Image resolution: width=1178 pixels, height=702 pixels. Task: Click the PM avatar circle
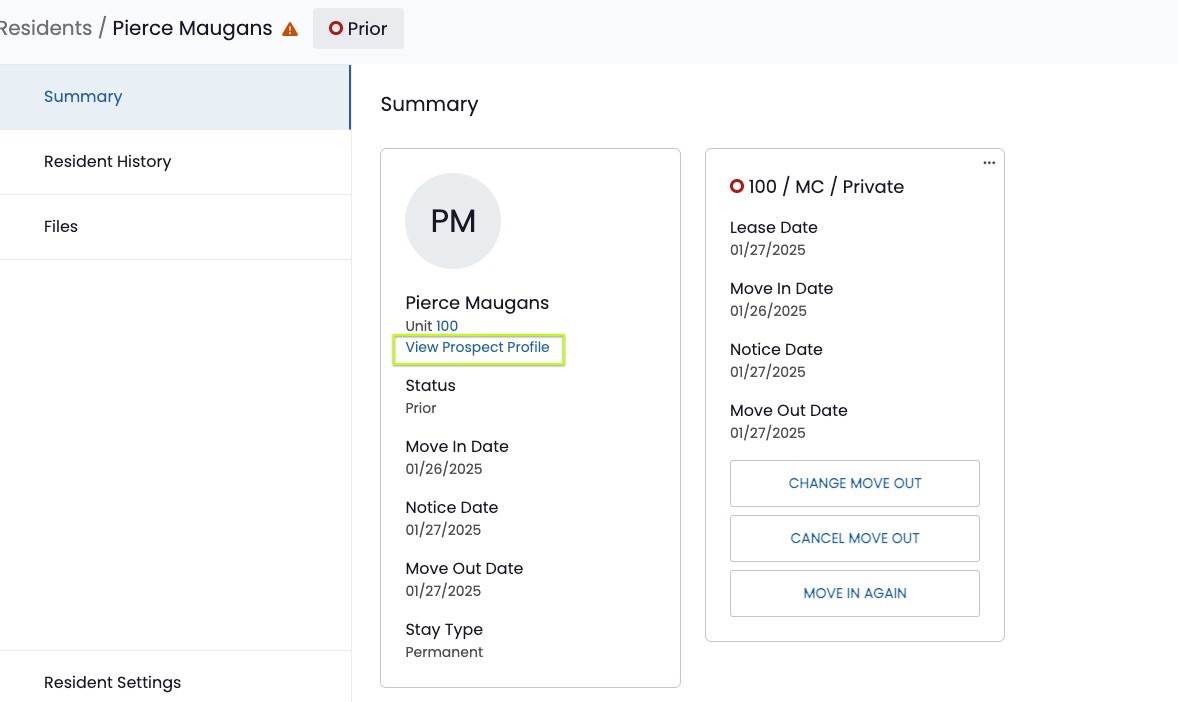[x=452, y=221]
